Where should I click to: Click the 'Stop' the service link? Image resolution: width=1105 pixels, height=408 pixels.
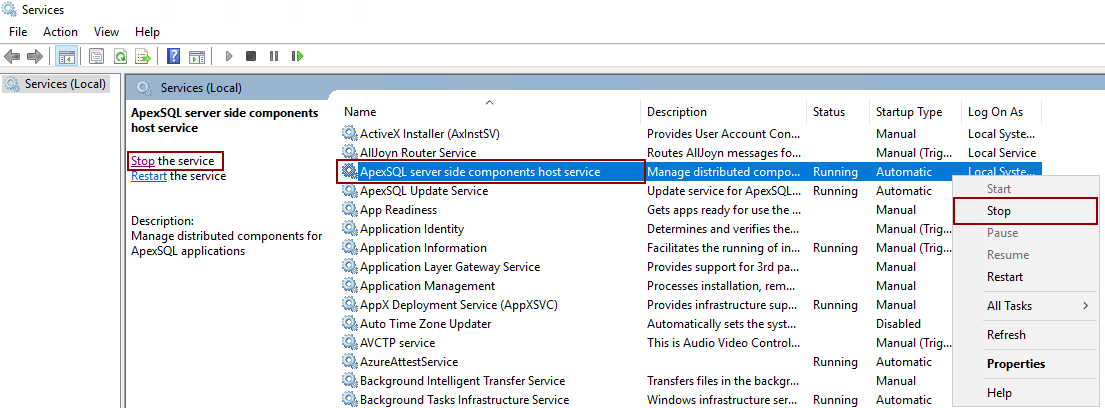click(x=142, y=161)
